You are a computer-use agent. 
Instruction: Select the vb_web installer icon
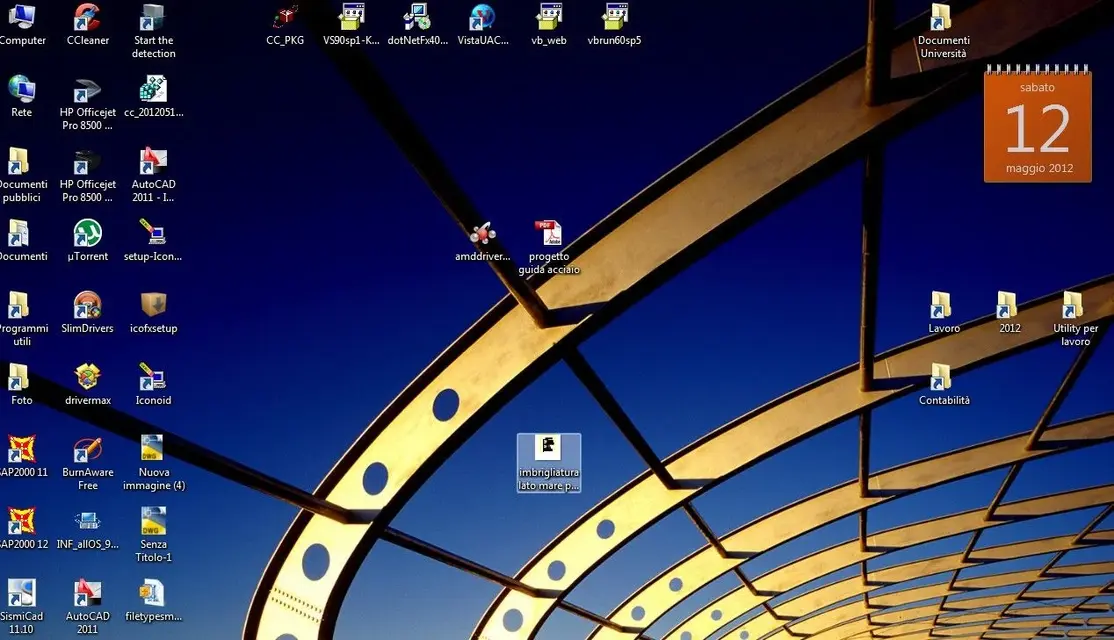(x=548, y=25)
